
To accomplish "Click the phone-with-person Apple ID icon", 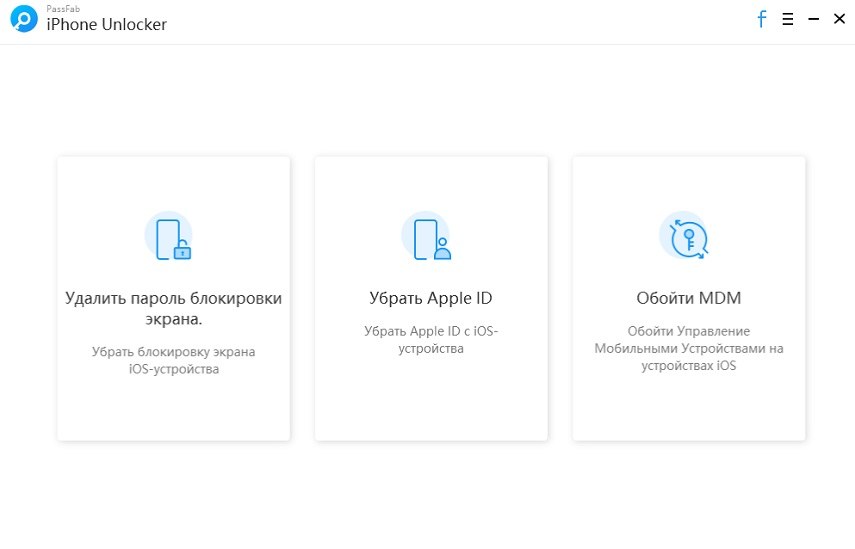I will click(427, 238).
